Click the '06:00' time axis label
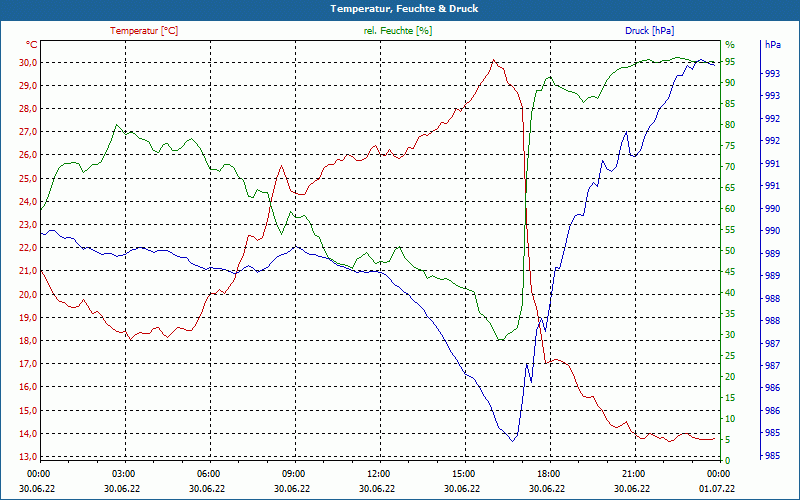This screenshot has width=800, height=500. tap(208, 473)
